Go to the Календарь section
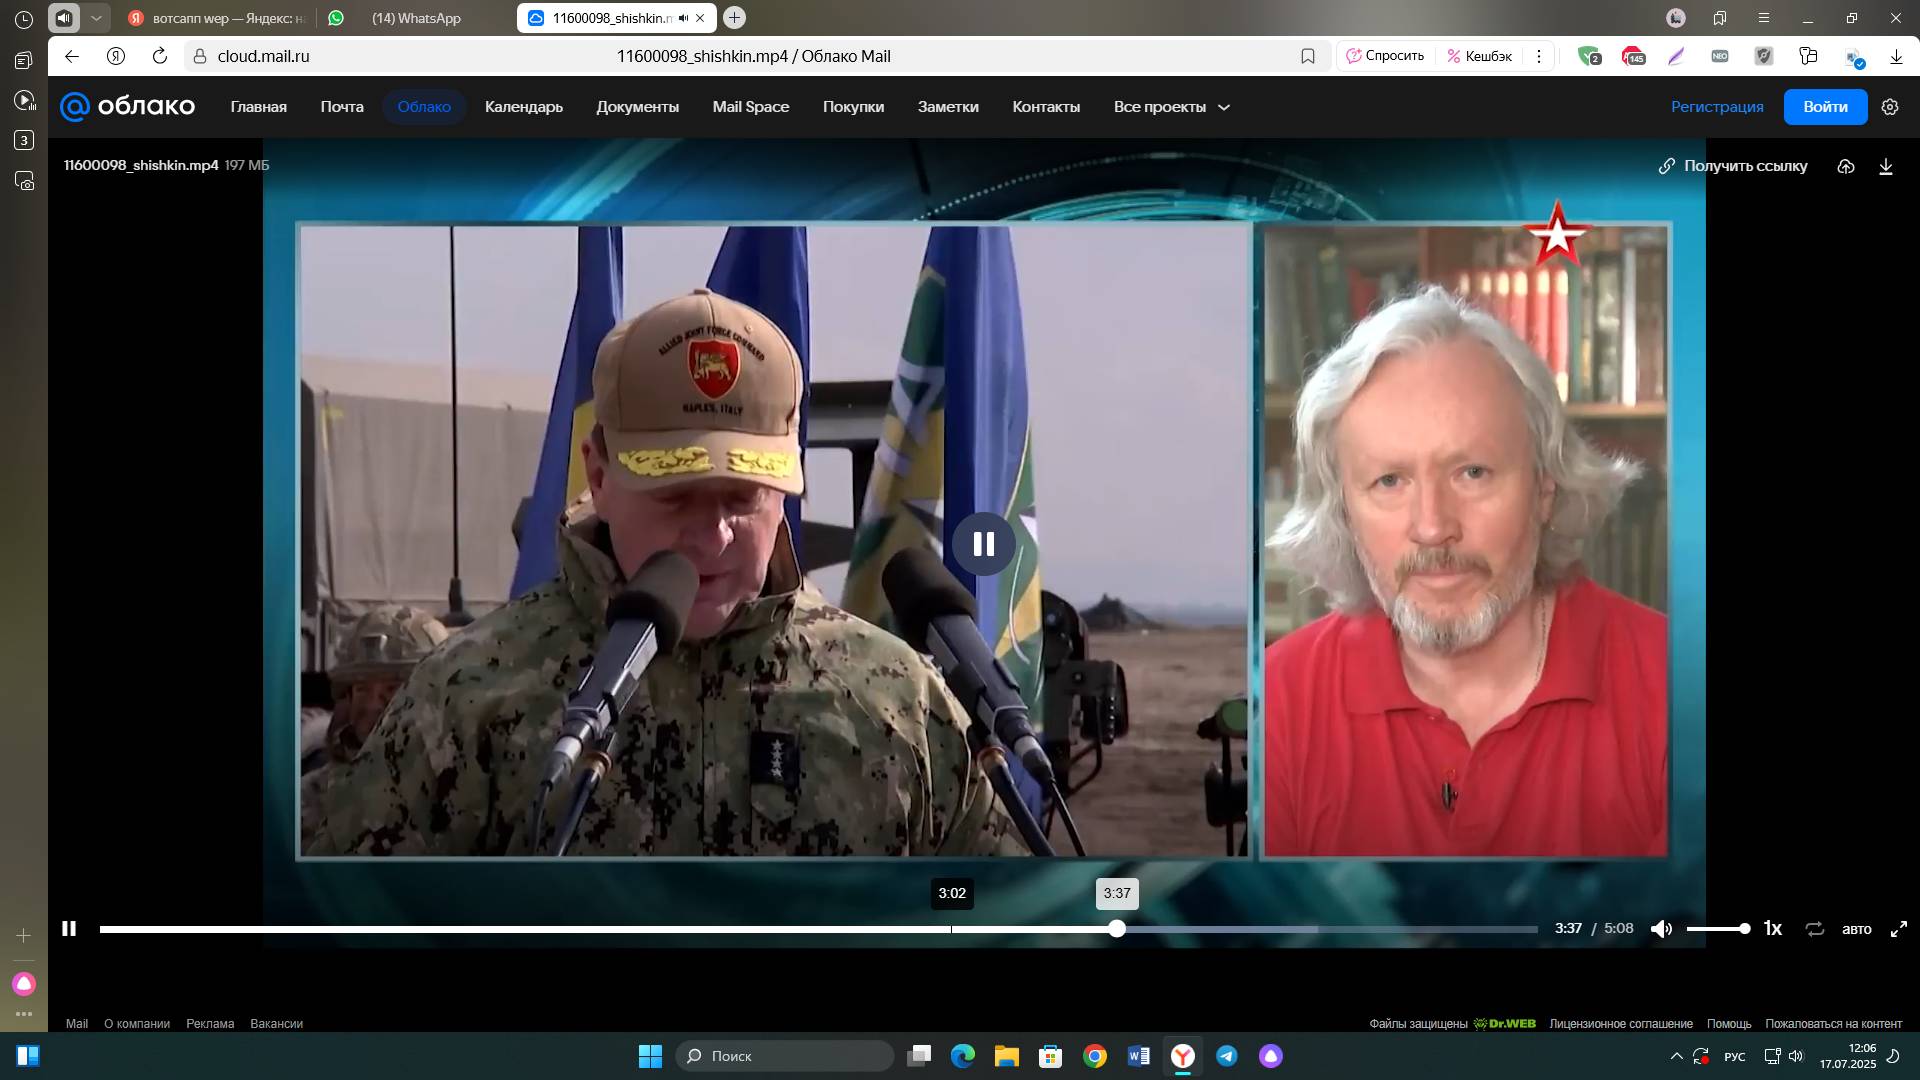The height and width of the screenshot is (1080, 1920). tap(523, 107)
